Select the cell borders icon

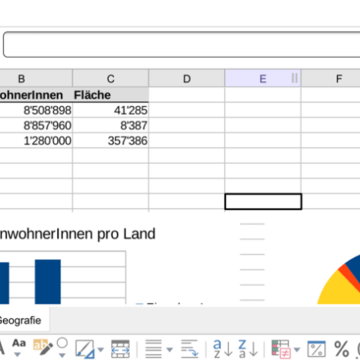click(x=85, y=349)
